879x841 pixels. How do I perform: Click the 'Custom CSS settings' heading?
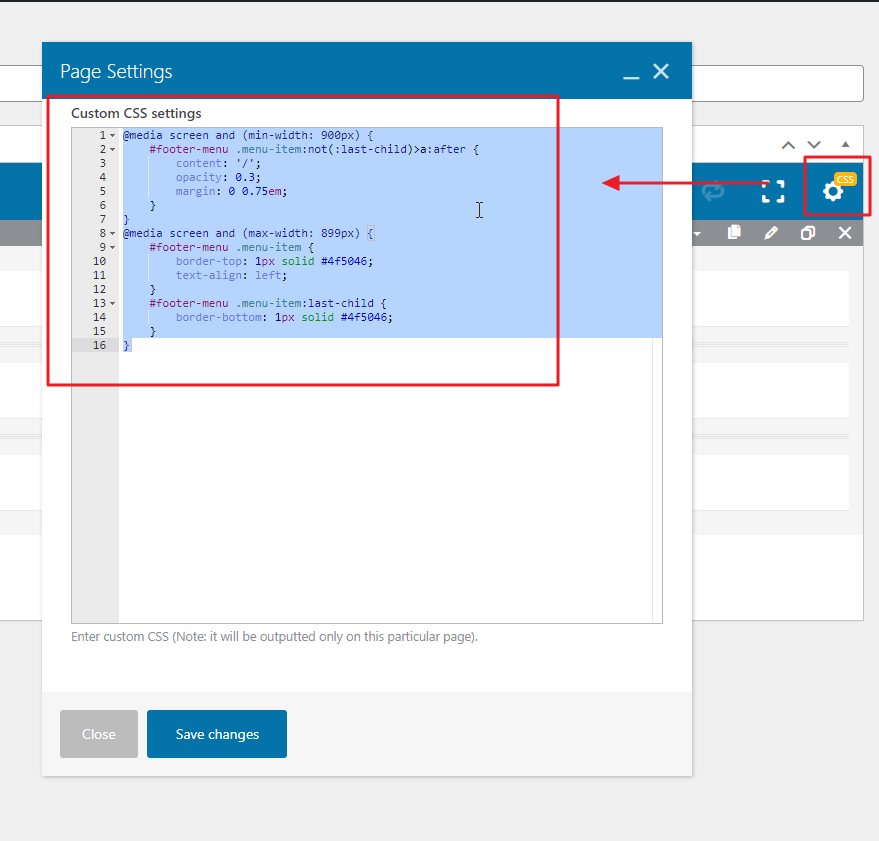point(136,113)
